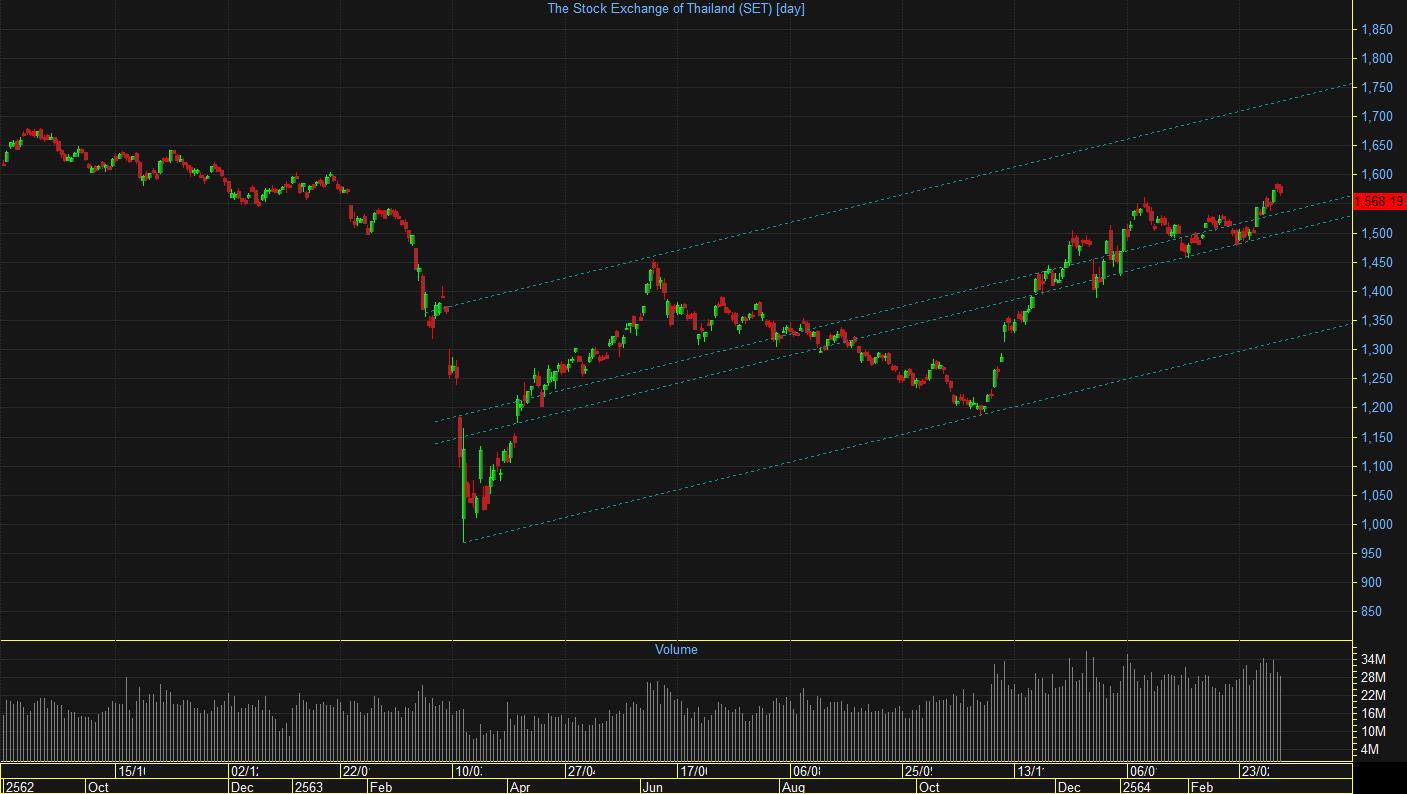Click the Feb label right after 2563

click(380, 787)
